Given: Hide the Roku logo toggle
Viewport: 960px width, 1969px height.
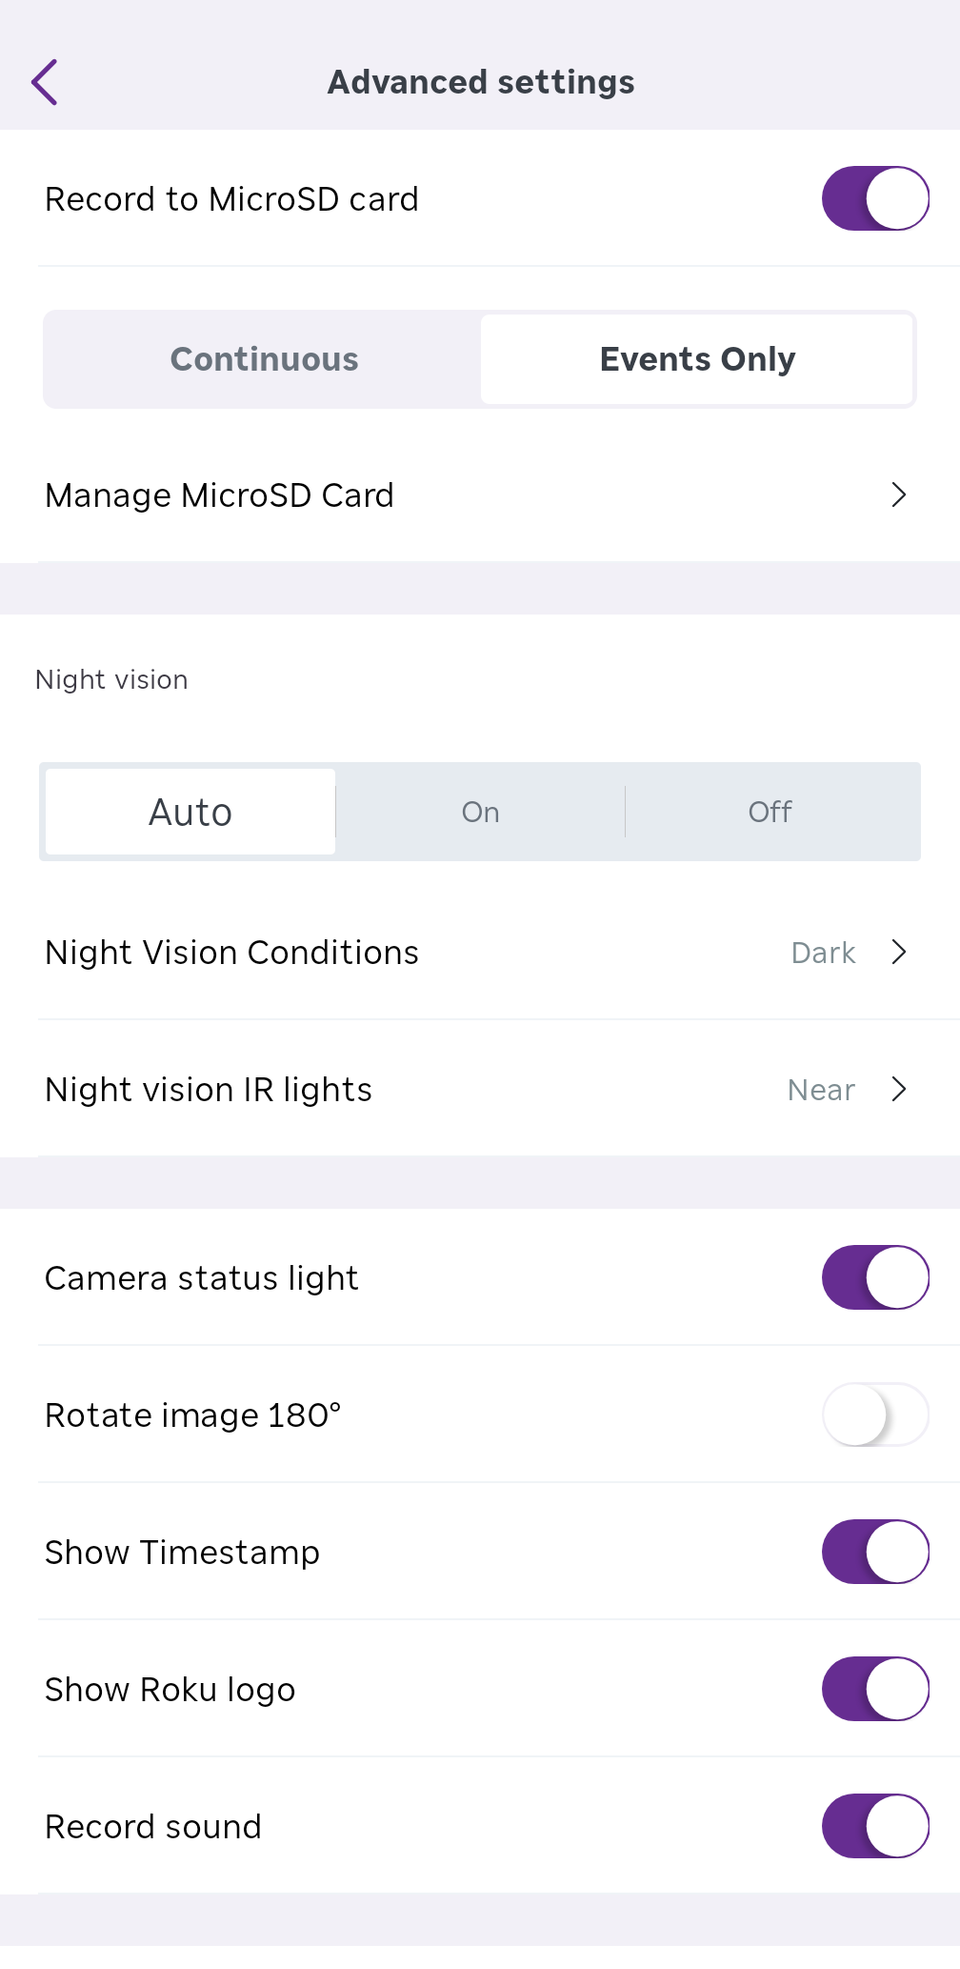Looking at the screenshot, I should (x=875, y=1688).
